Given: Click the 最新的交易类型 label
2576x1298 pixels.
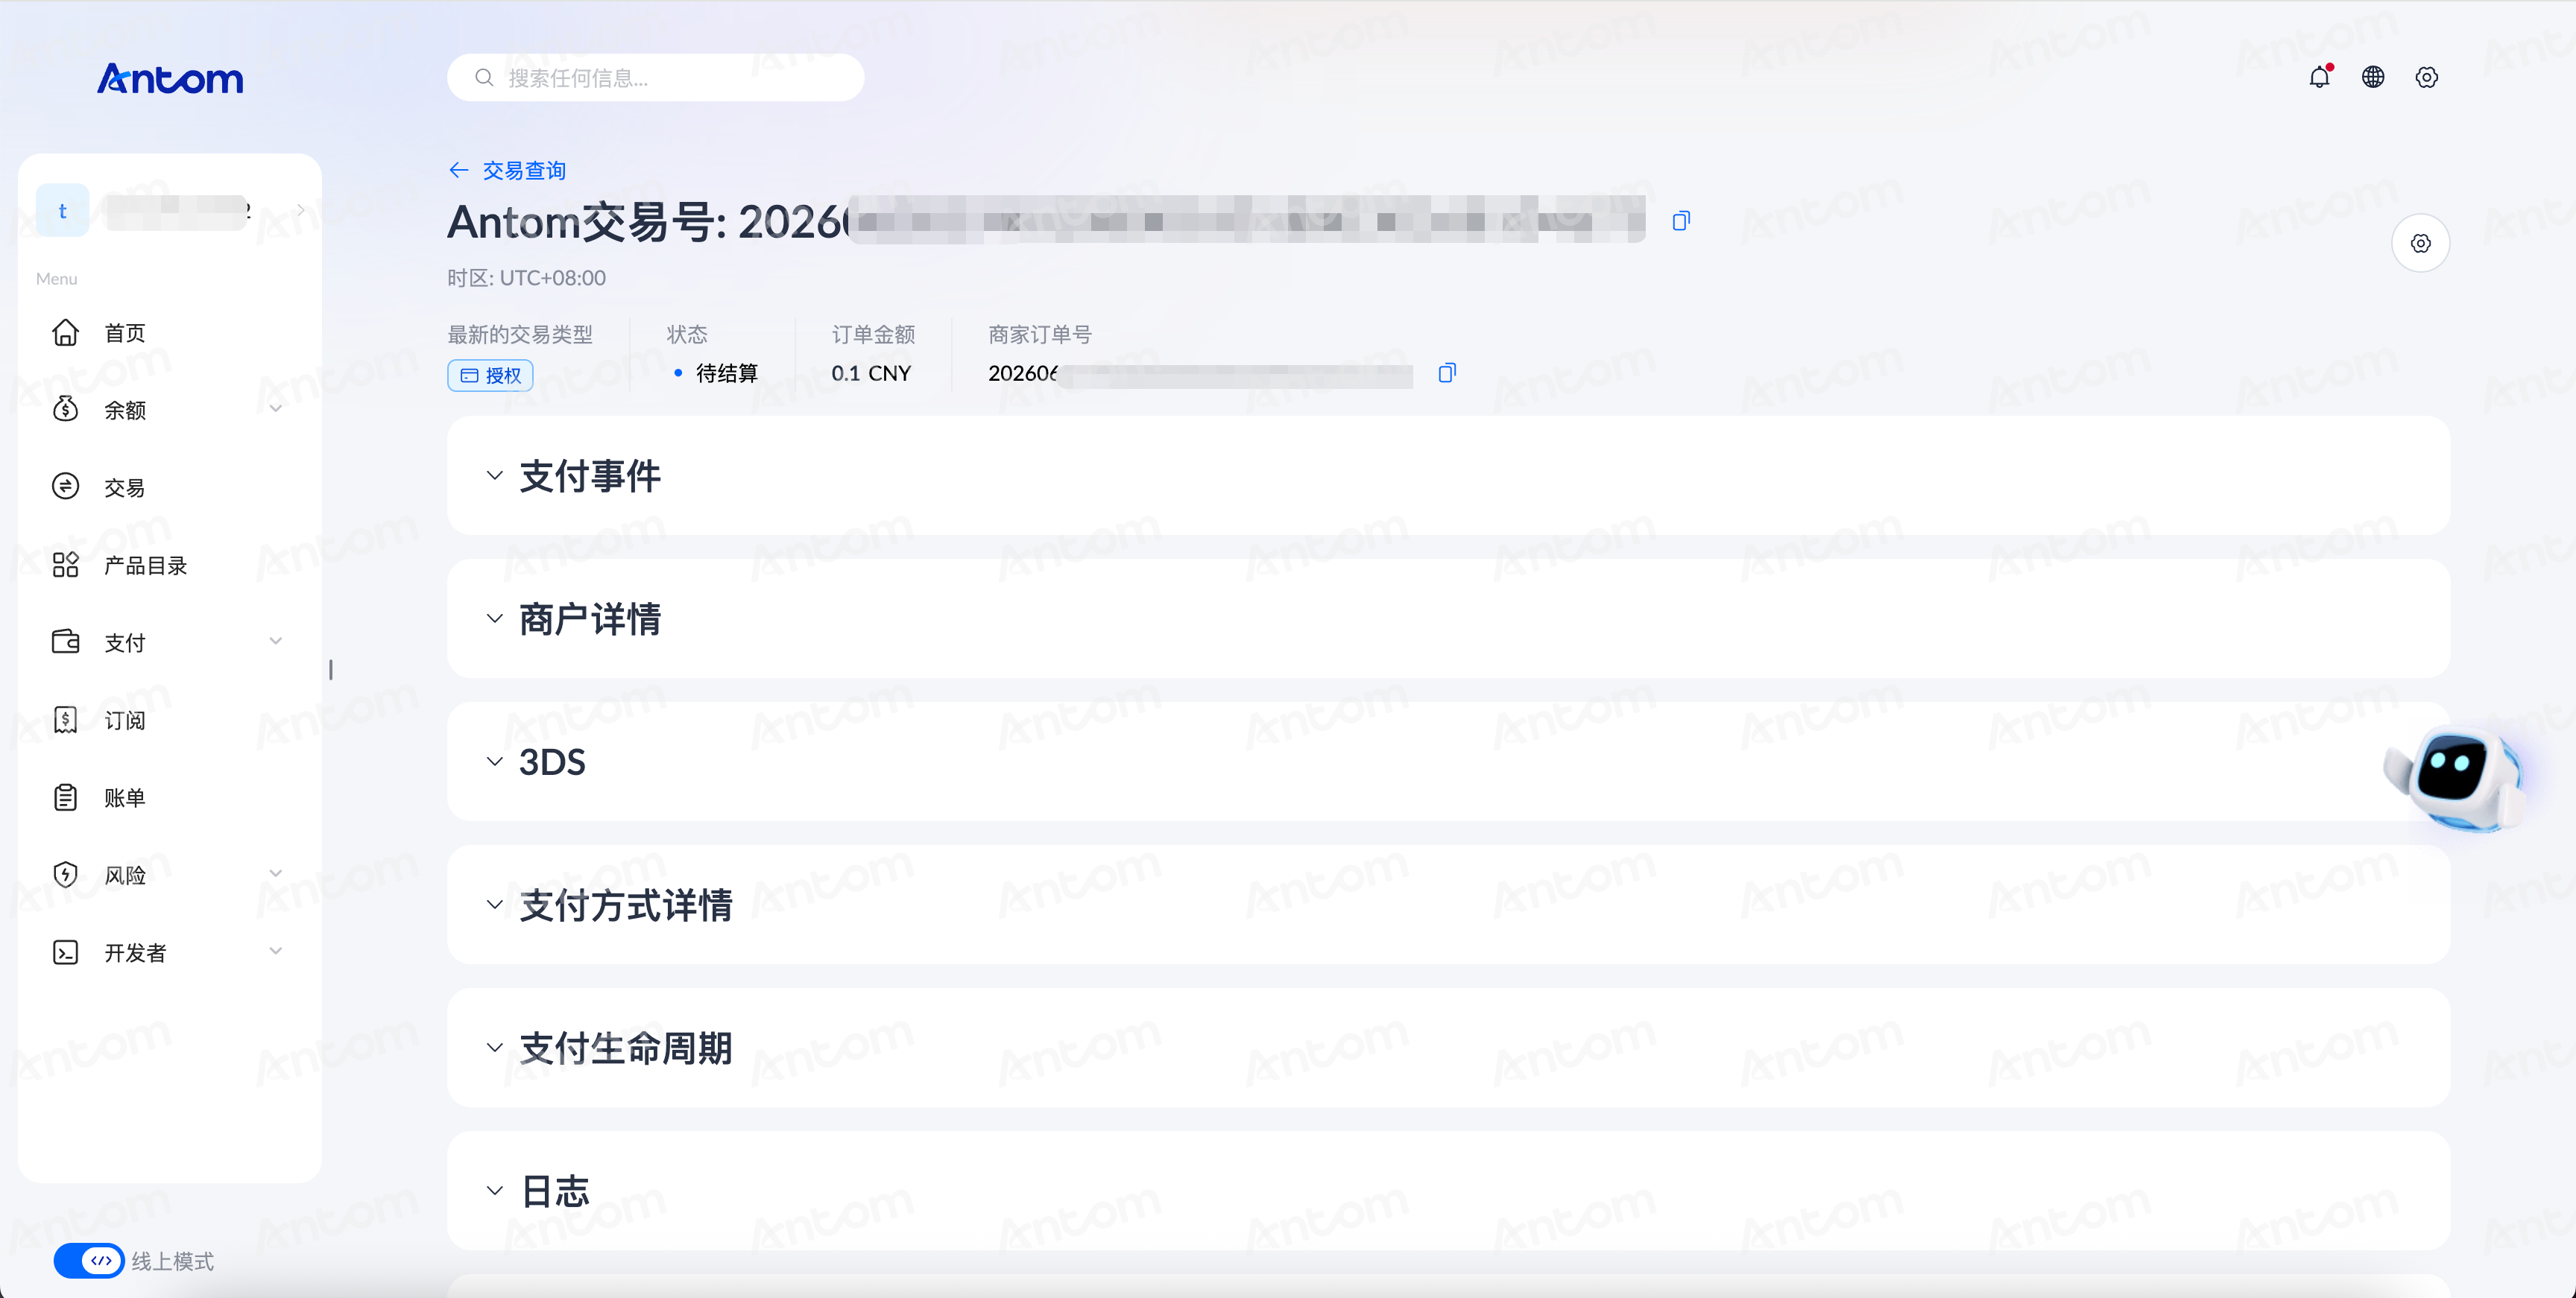Looking at the screenshot, I should pos(520,334).
